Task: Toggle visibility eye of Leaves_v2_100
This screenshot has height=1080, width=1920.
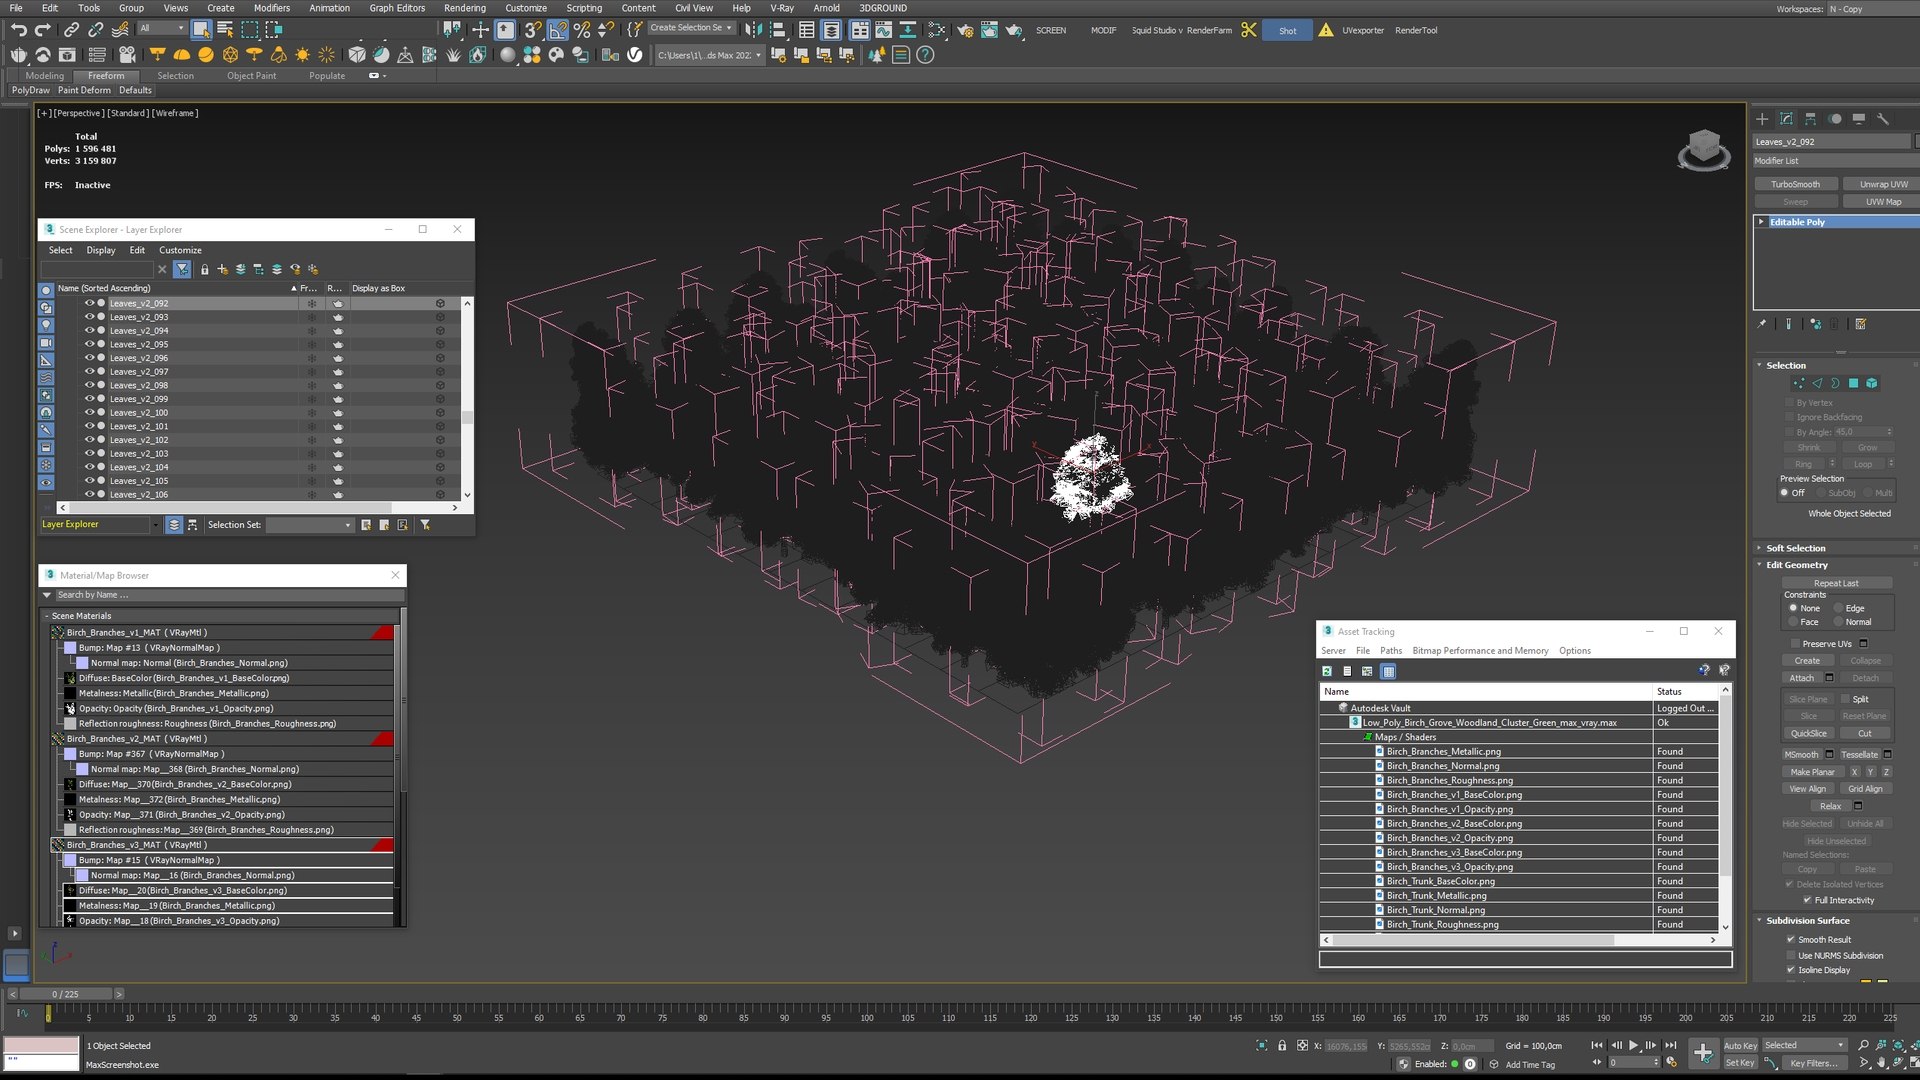Action: click(x=89, y=412)
